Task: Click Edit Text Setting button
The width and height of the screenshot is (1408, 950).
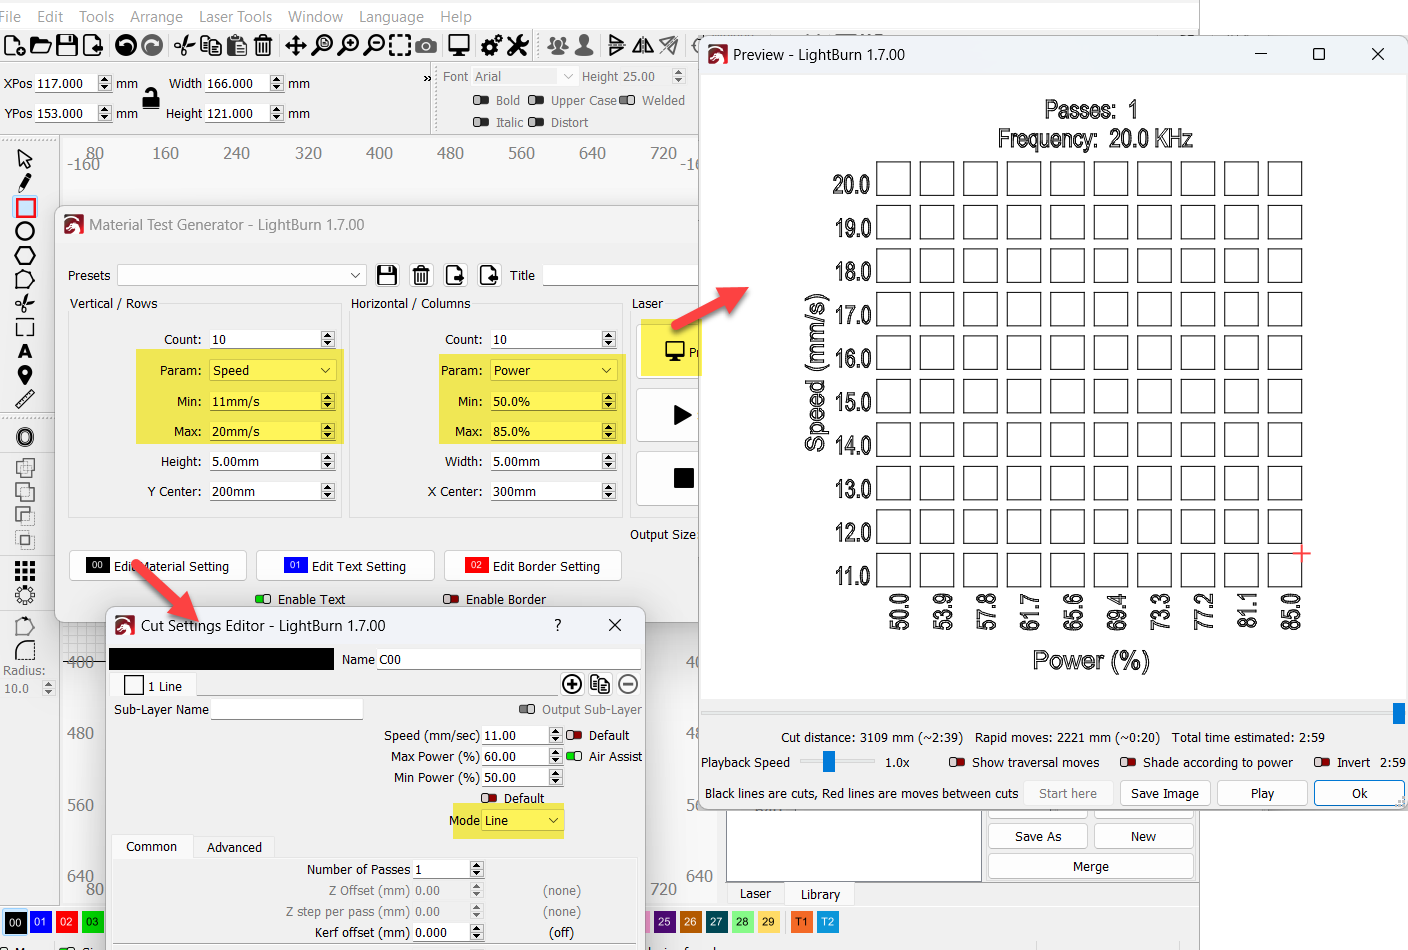Action: (x=345, y=566)
